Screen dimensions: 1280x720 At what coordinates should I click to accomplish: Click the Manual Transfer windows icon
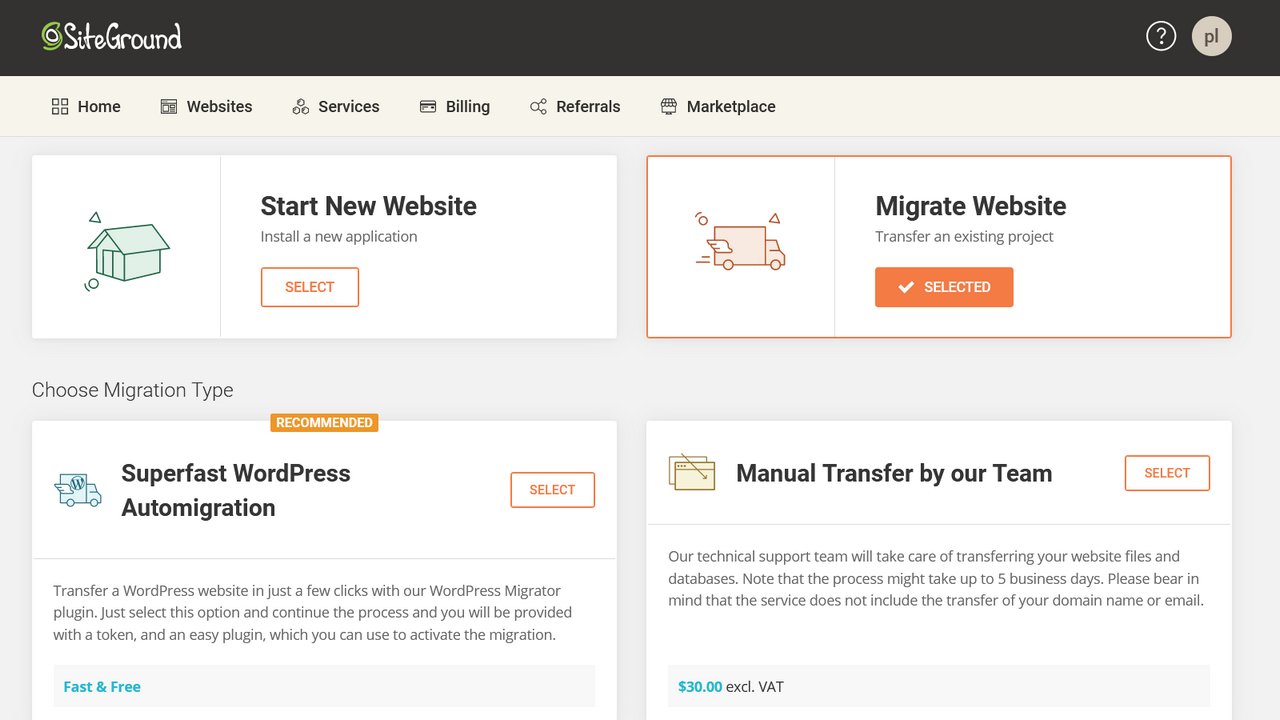tap(692, 472)
